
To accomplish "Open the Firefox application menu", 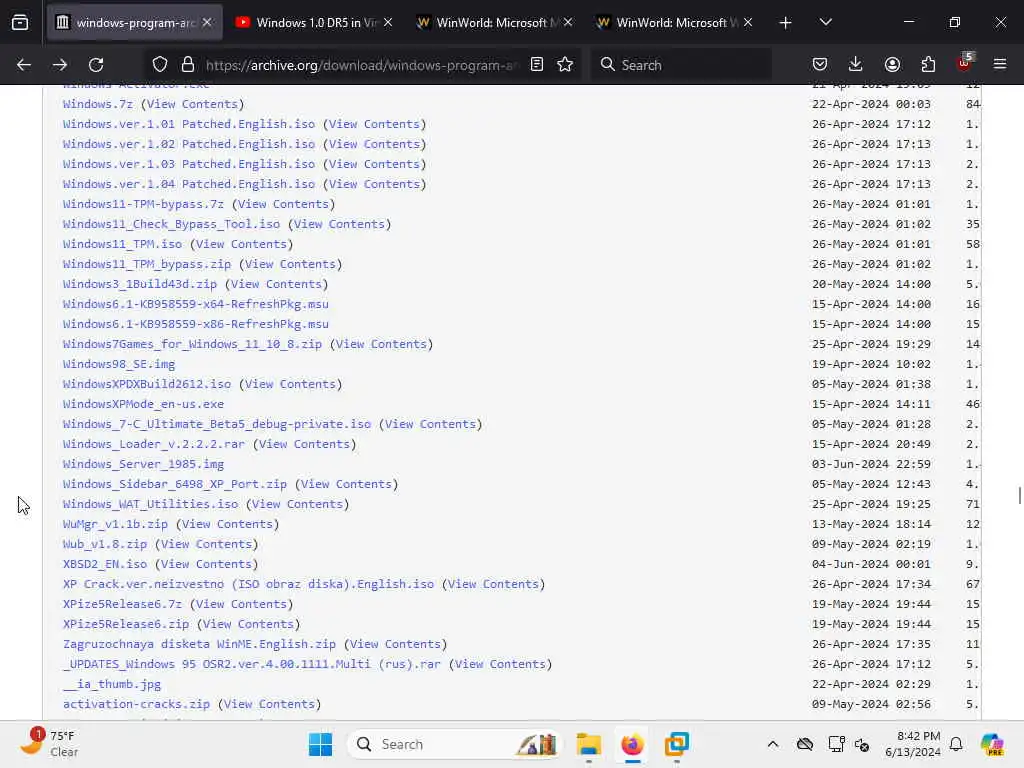I will (1000, 65).
